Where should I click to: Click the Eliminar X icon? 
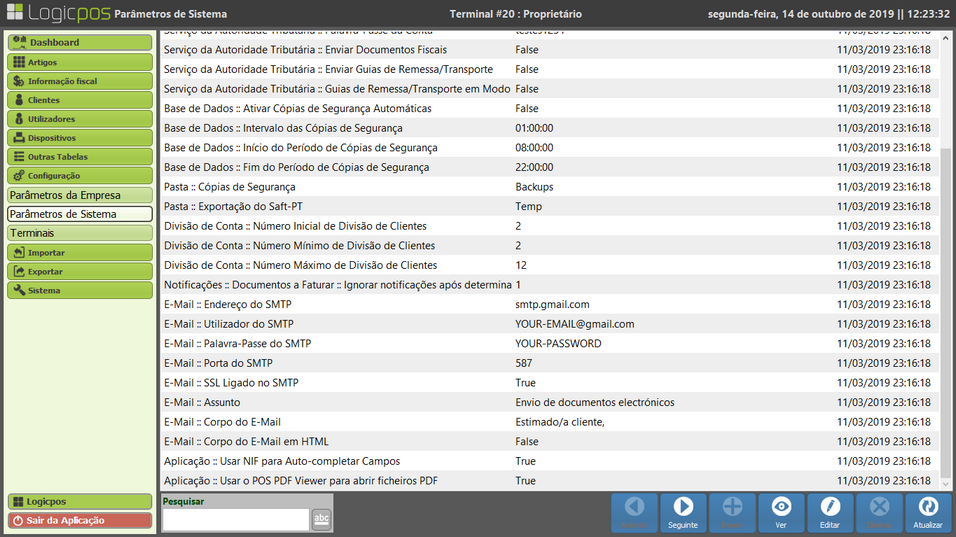pyautogui.click(x=879, y=507)
